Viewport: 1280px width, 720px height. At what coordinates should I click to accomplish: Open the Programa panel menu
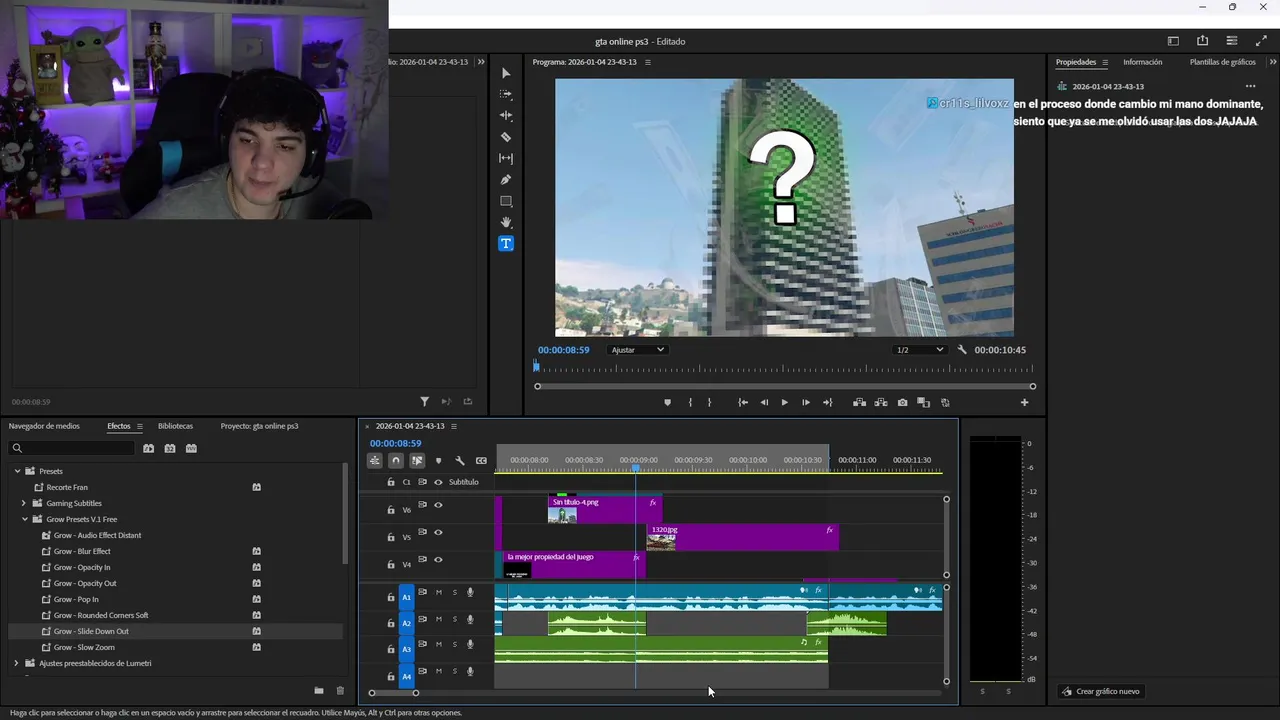pyautogui.click(x=647, y=62)
